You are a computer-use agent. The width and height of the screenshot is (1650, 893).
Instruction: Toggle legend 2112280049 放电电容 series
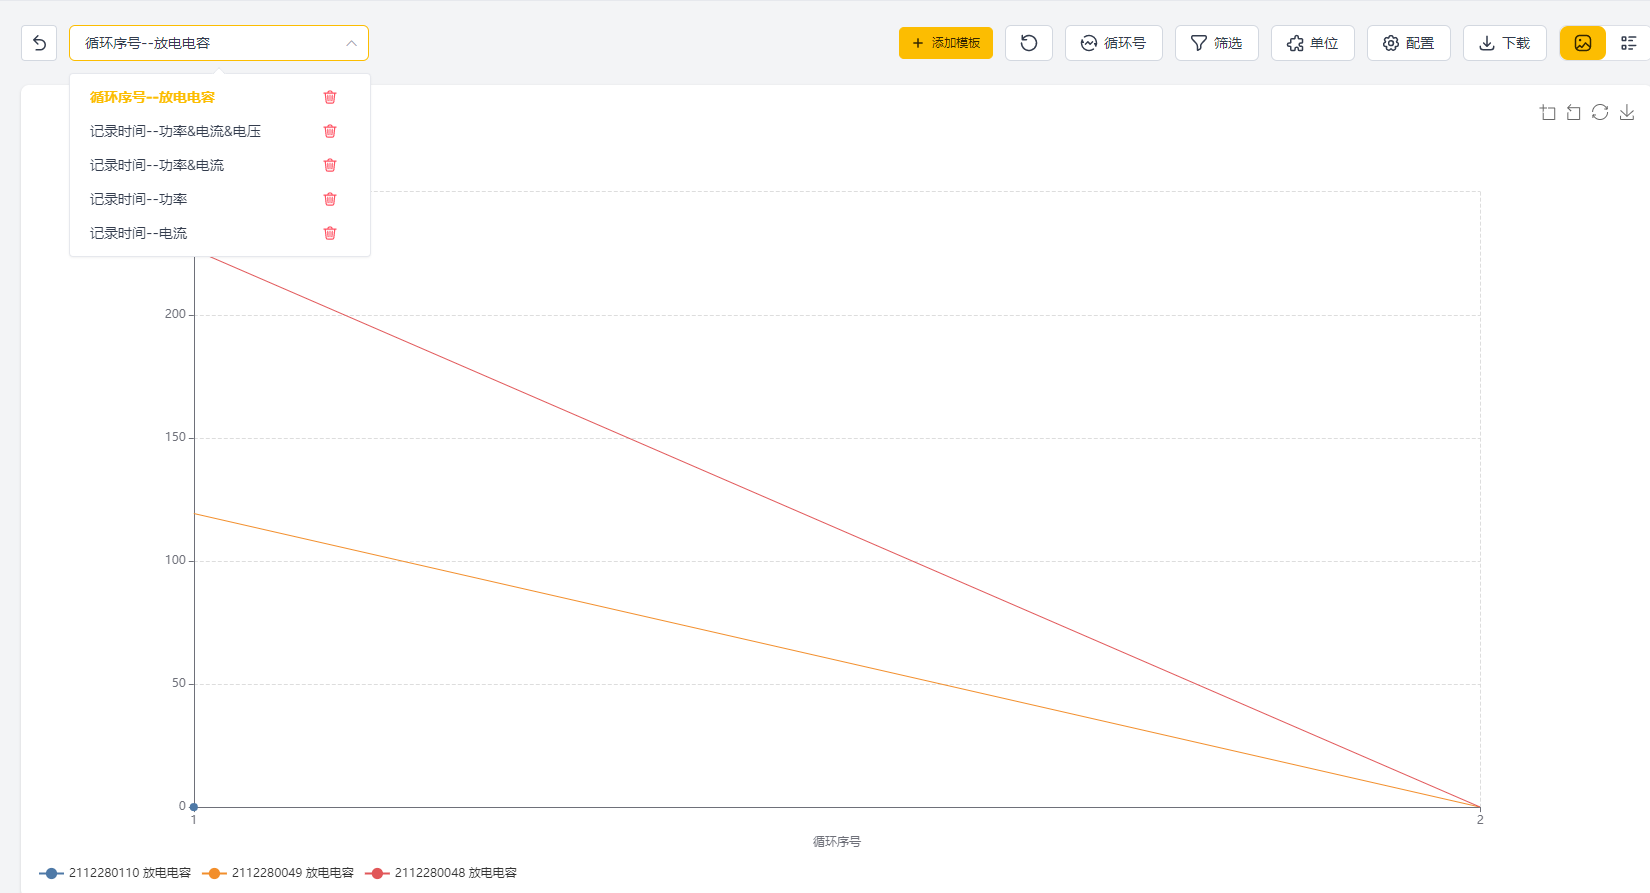point(278,873)
